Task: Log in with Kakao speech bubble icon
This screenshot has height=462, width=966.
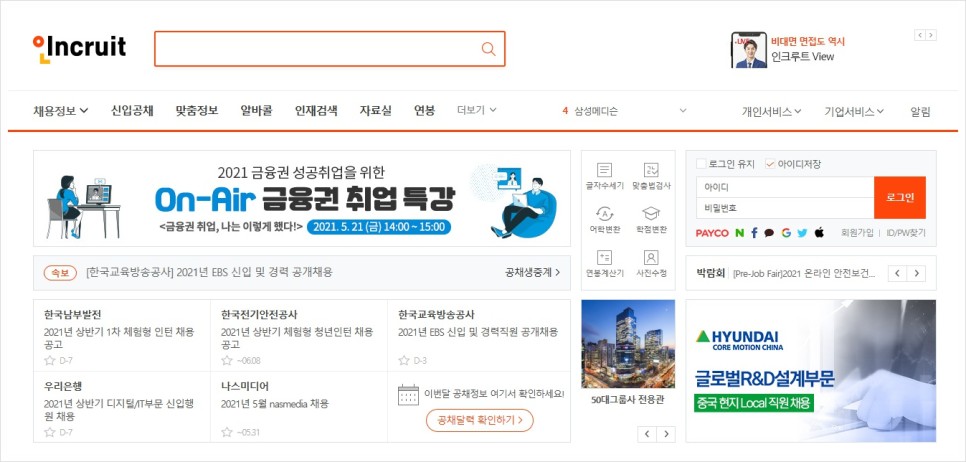Action: (769, 233)
